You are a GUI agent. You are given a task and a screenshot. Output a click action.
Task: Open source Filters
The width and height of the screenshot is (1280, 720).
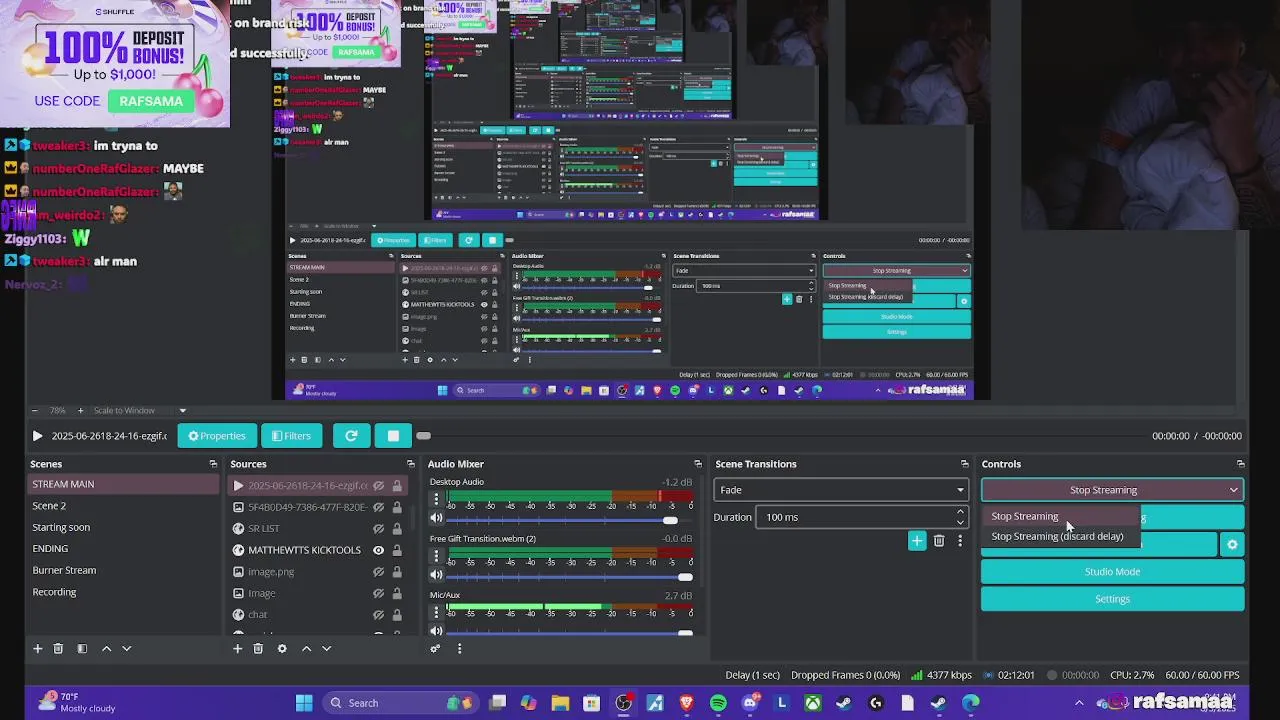click(x=291, y=436)
